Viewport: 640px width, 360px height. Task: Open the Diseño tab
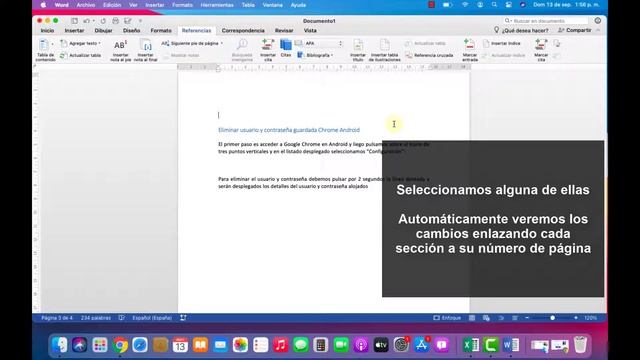tap(131, 31)
